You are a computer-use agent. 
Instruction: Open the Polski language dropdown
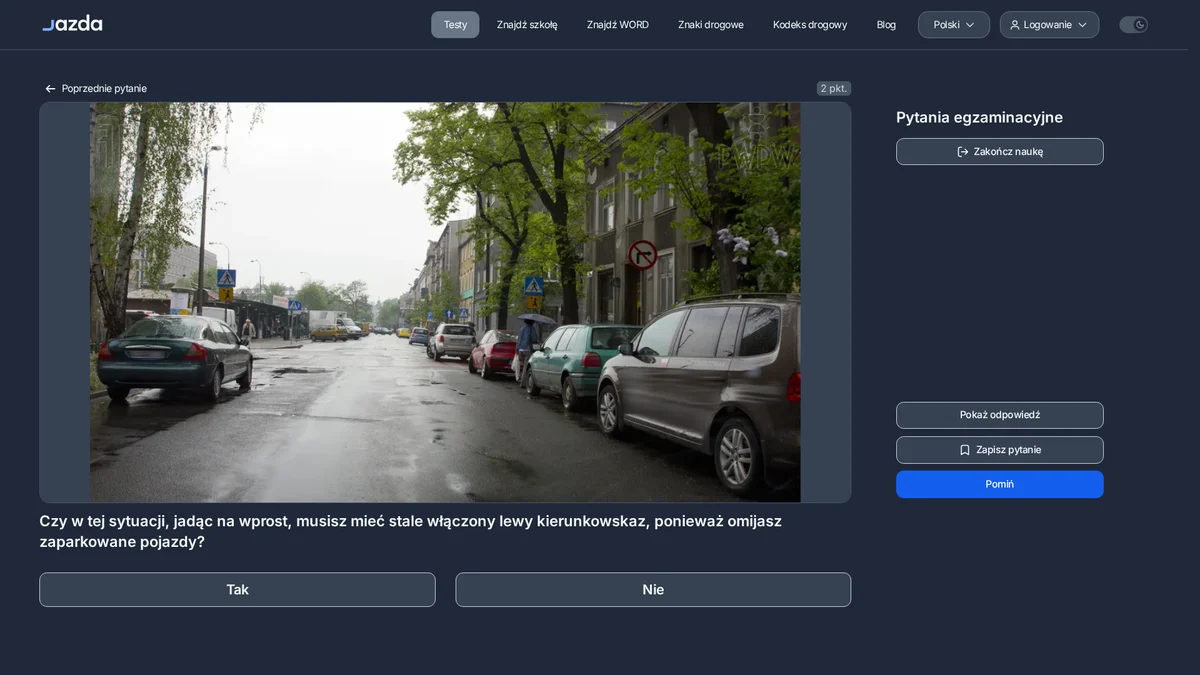pyautogui.click(x=954, y=25)
